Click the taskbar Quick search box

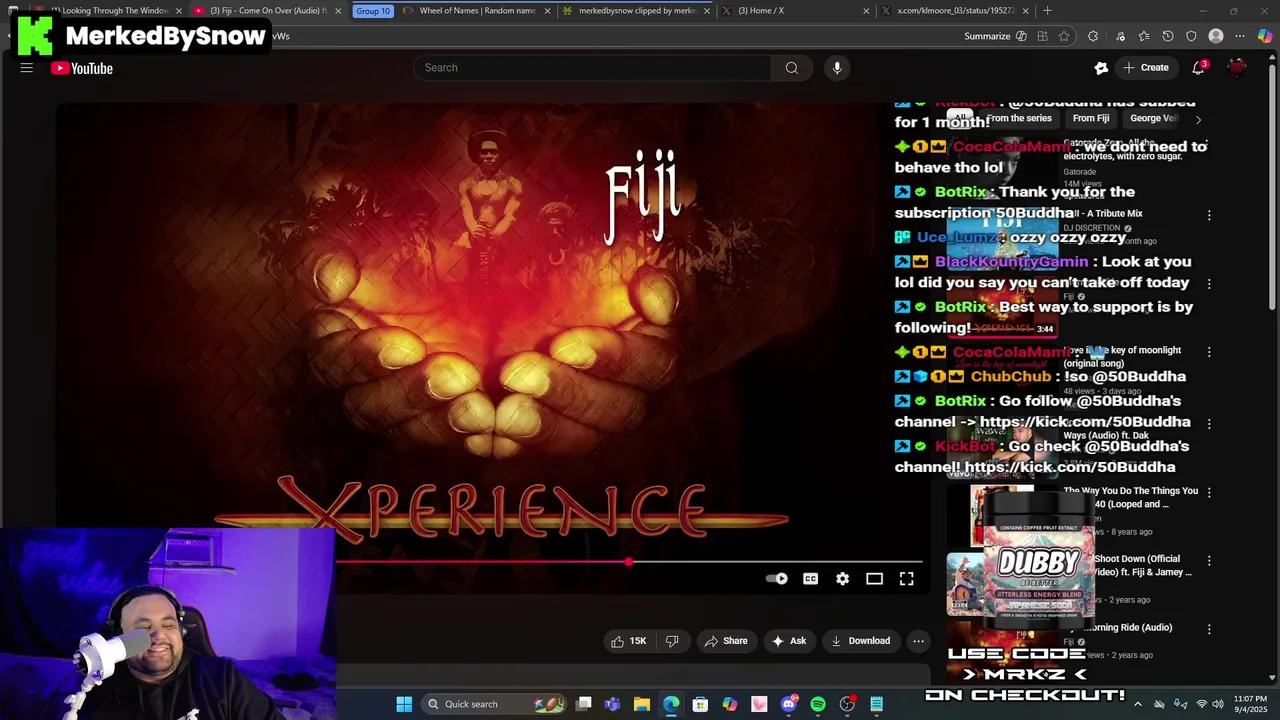coord(494,704)
